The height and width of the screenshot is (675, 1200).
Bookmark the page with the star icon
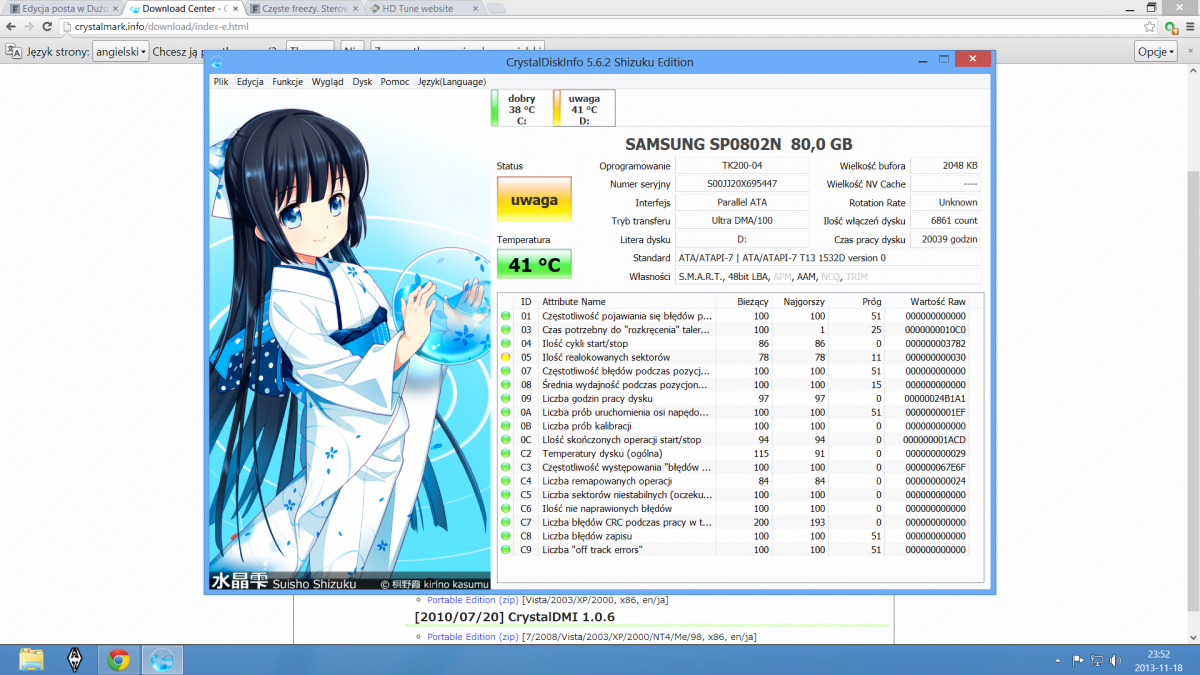1151,27
